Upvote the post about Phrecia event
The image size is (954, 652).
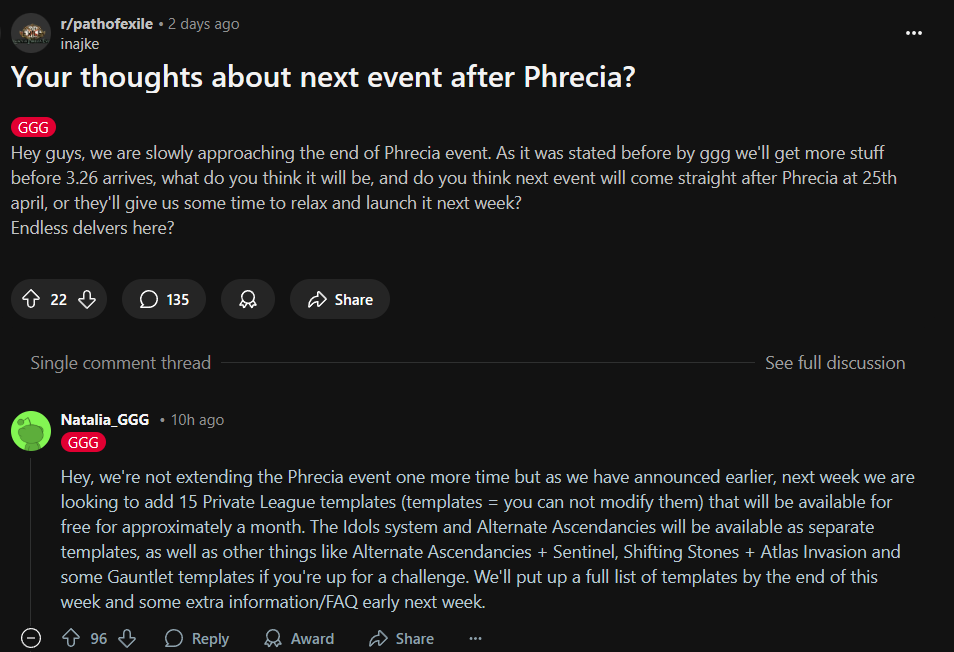31,299
